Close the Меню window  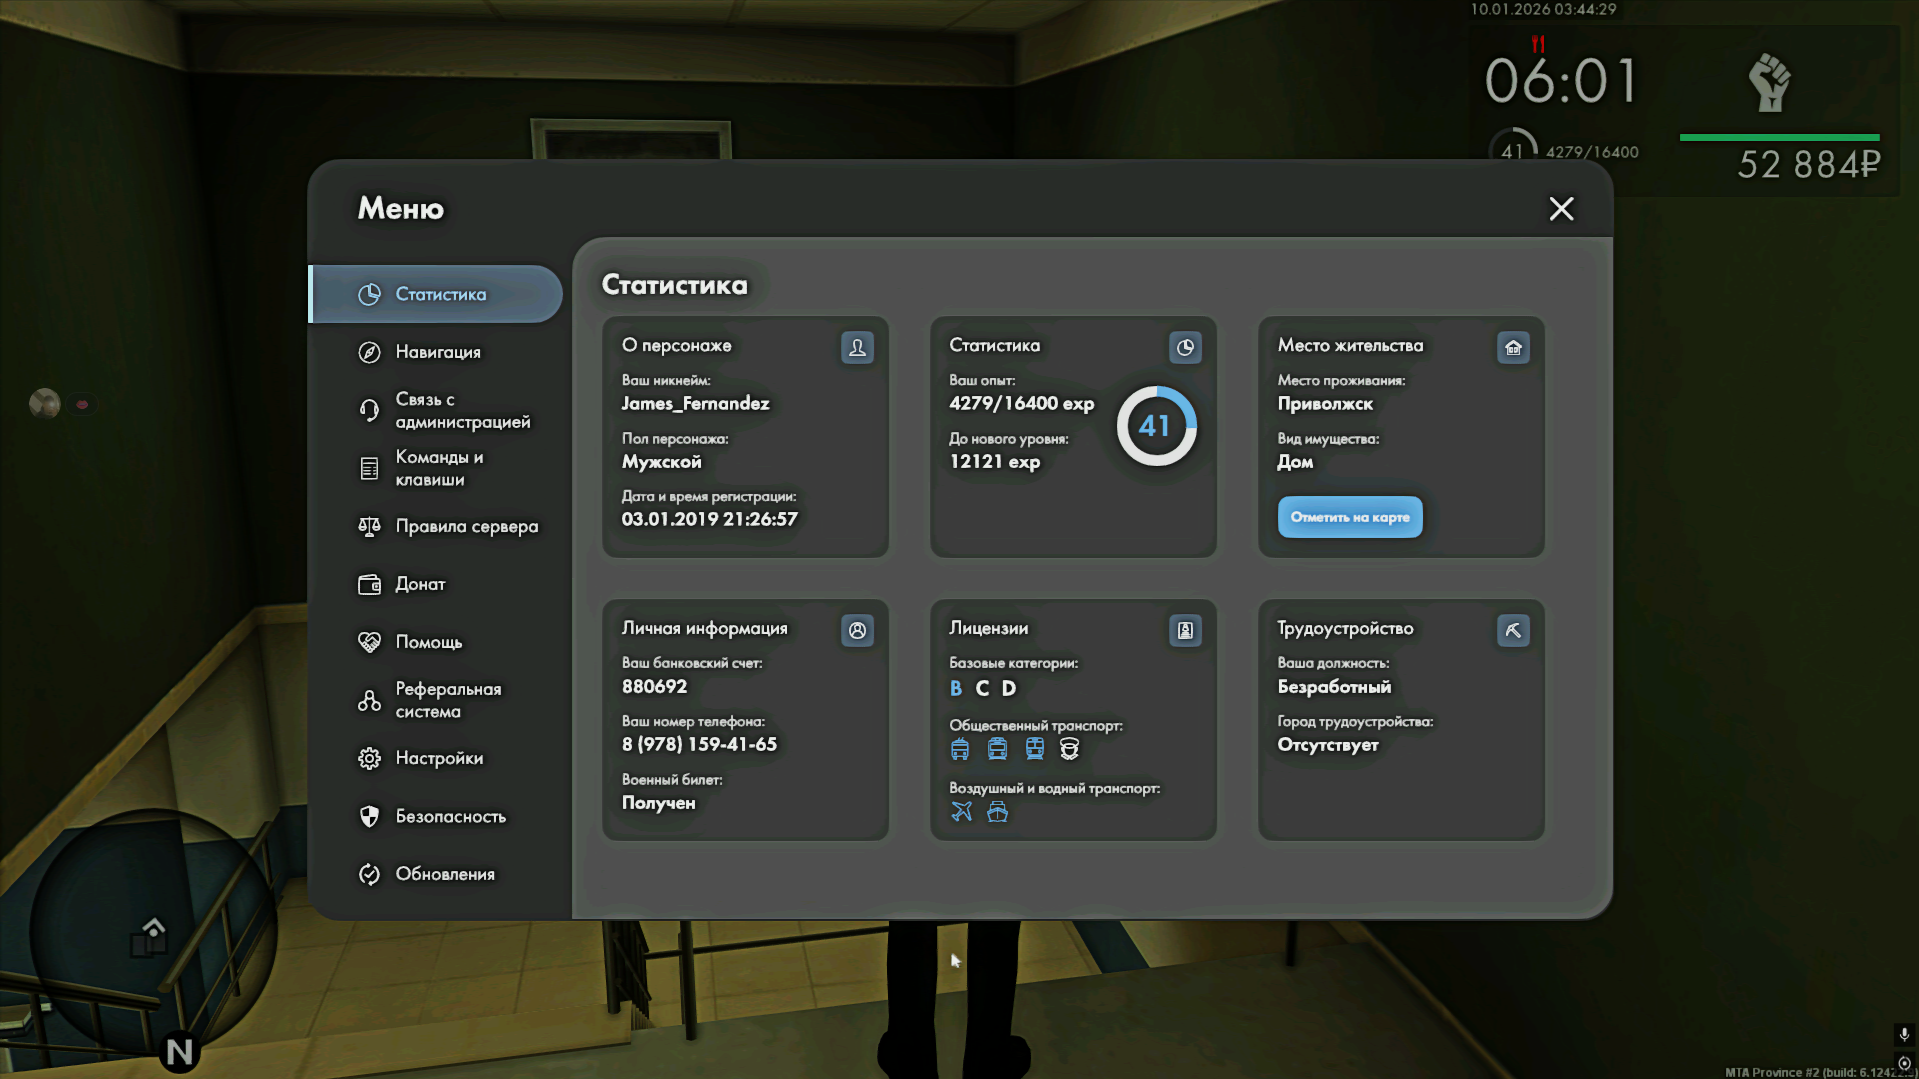1561,208
